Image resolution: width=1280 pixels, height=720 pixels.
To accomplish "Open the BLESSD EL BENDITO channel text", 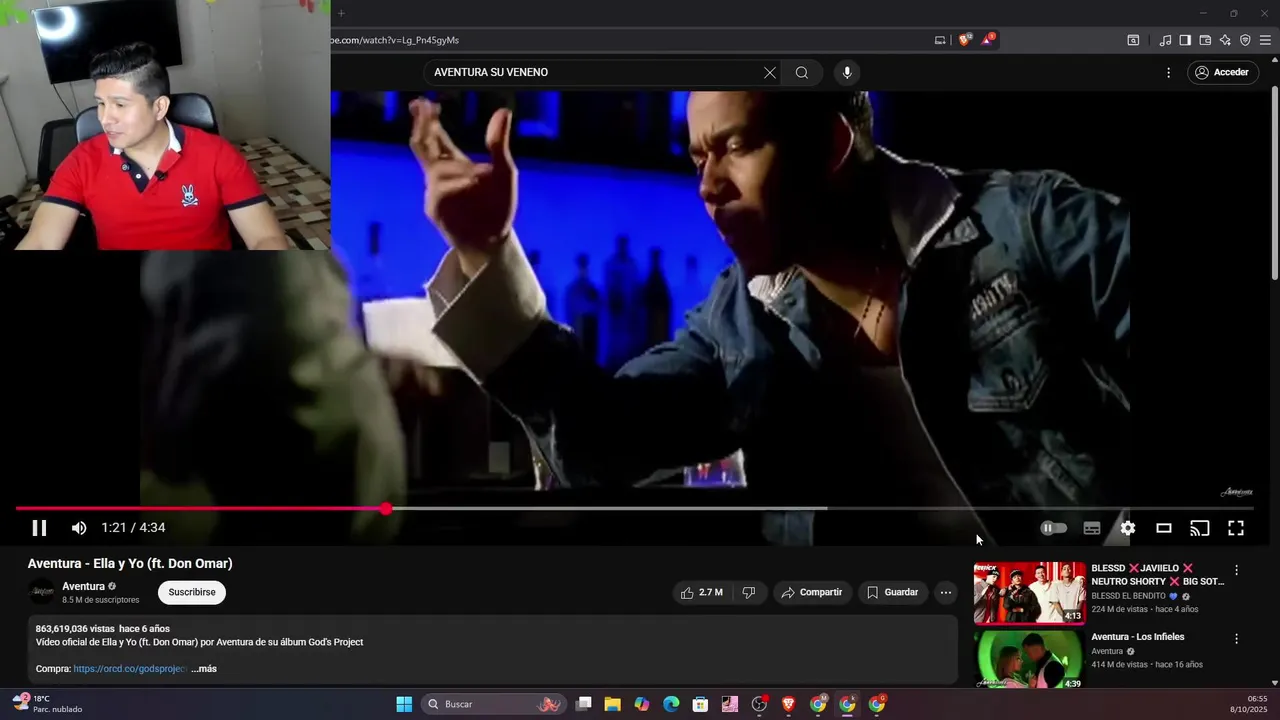I will 1128,596.
